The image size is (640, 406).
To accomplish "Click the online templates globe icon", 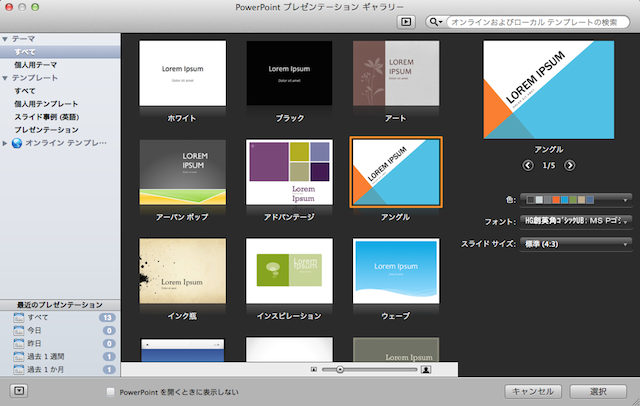I will click(x=17, y=143).
